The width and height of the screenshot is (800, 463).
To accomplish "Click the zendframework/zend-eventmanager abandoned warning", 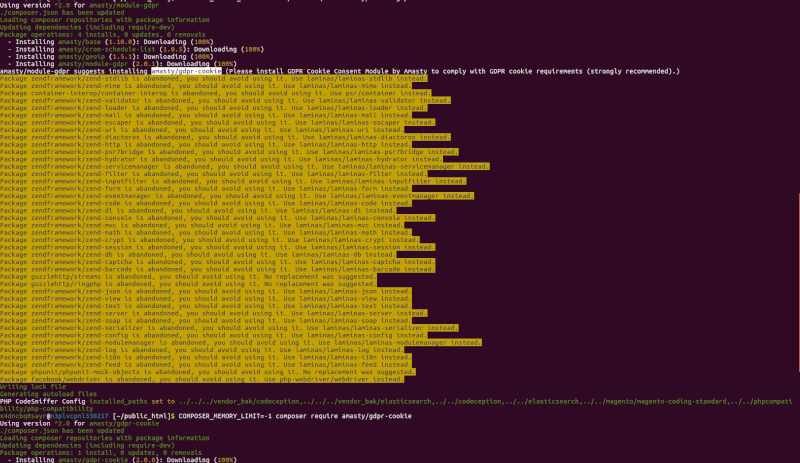I will 237,196.
